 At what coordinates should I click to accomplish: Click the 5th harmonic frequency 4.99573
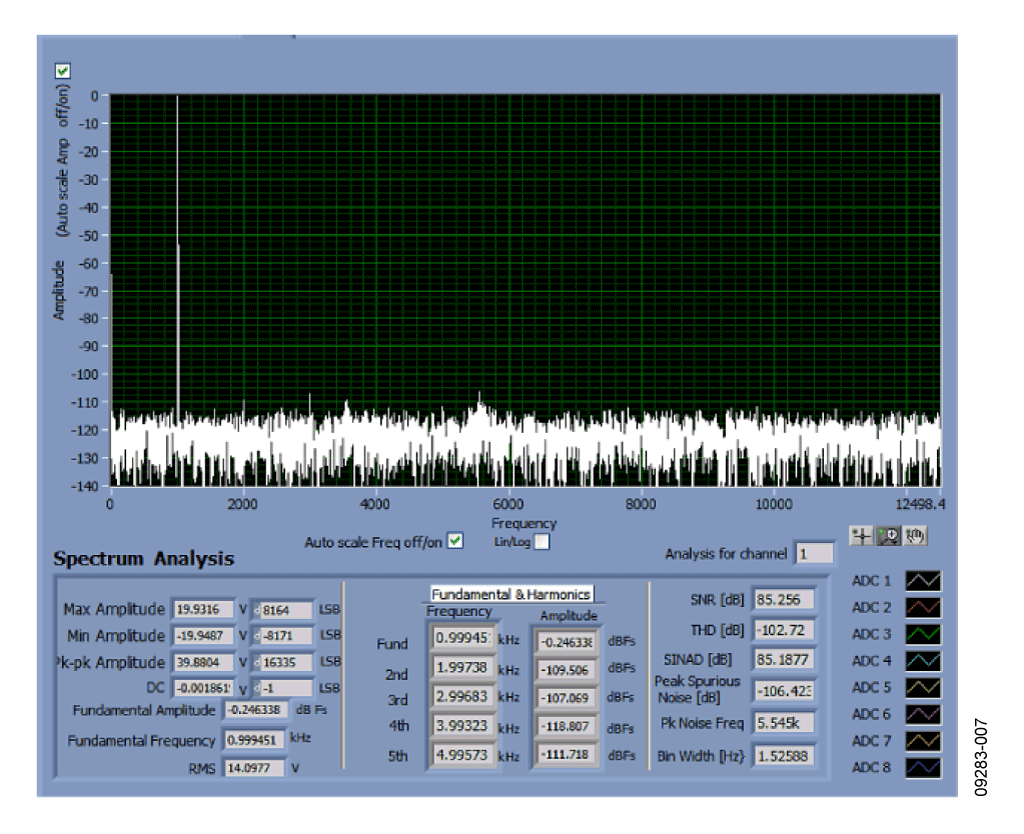click(462, 755)
